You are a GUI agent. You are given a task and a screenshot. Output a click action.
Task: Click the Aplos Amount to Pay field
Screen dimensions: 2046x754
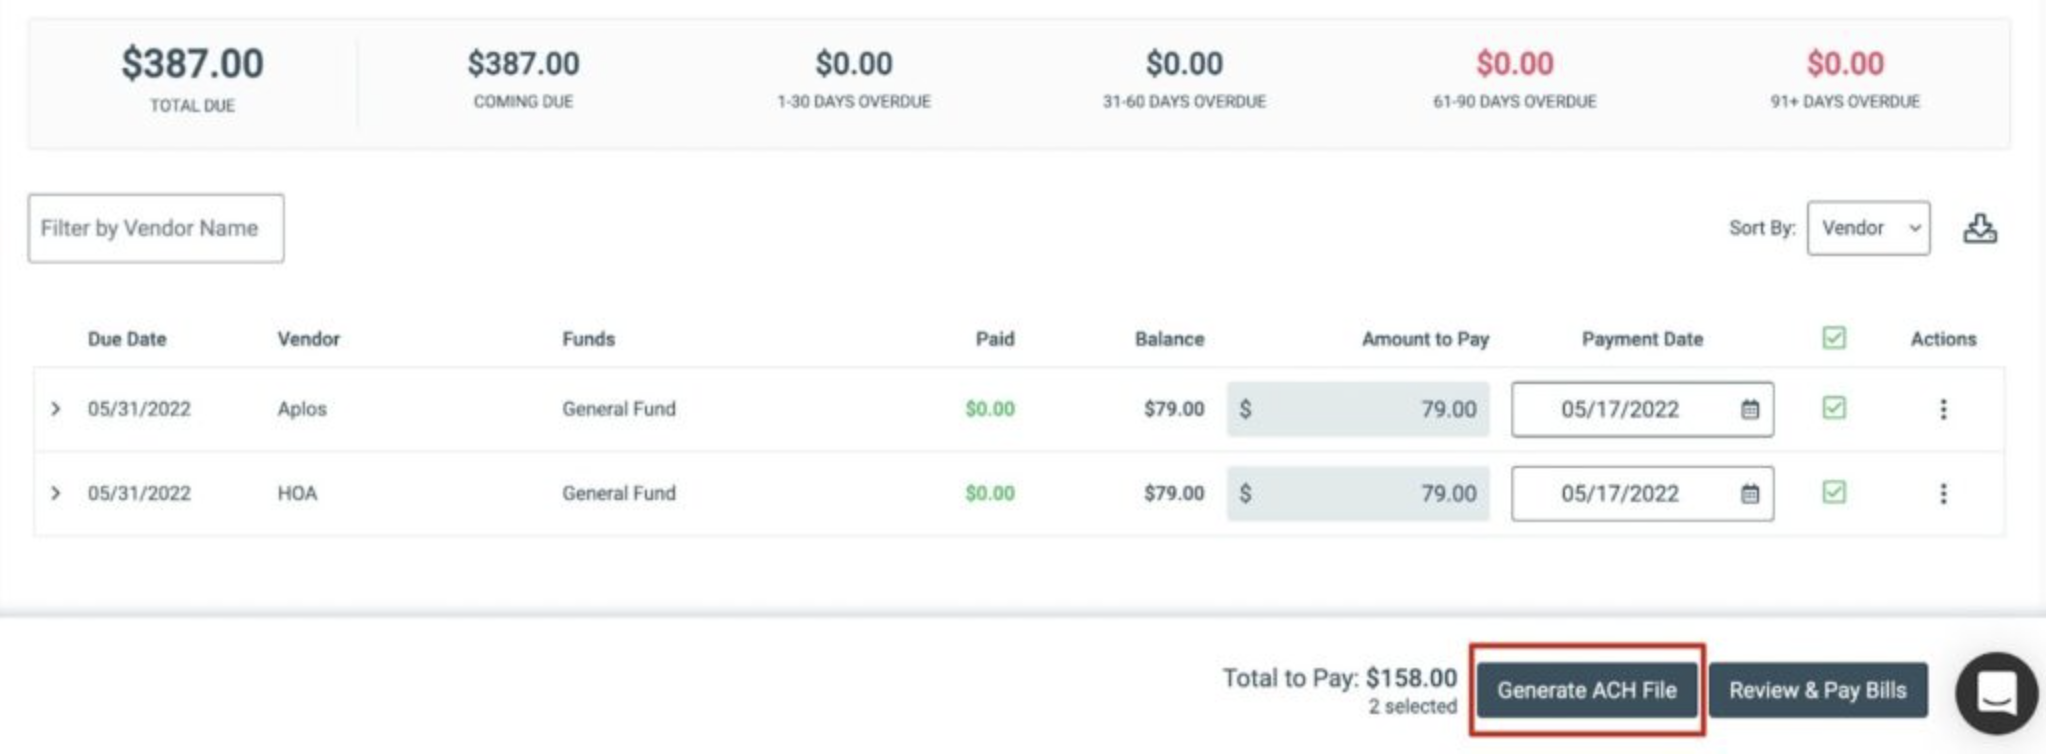tap(1358, 409)
